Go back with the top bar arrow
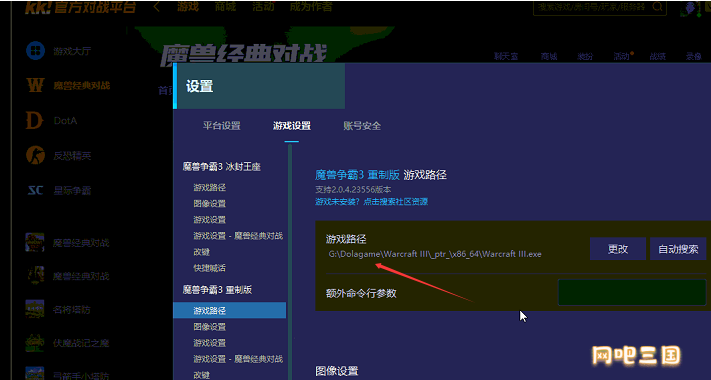This screenshot has width=711, height=380. [156, 7]
